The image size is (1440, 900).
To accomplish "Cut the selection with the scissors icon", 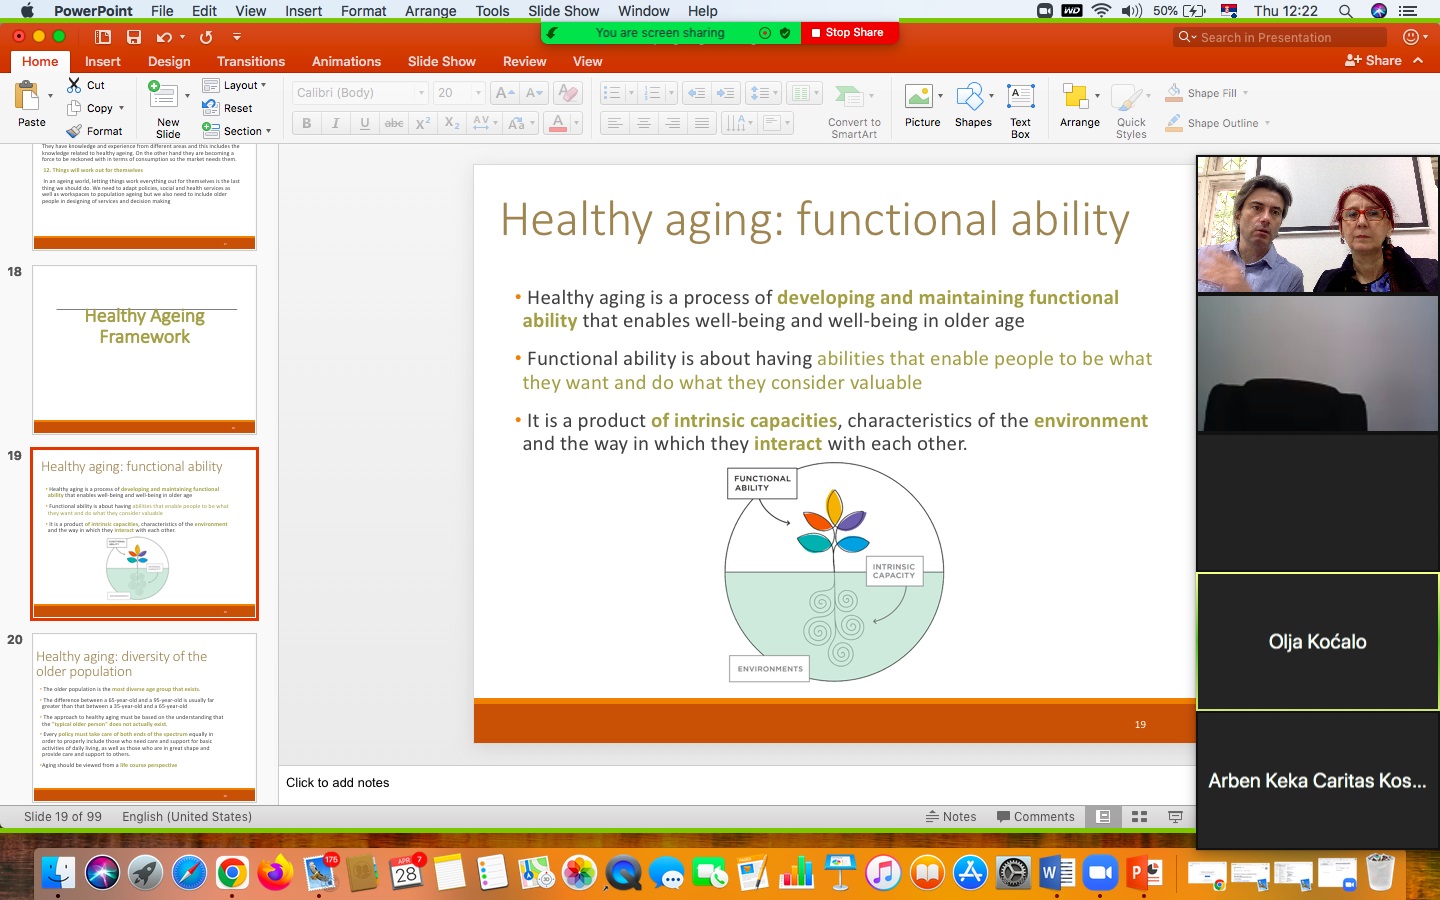I will click(74, 85).
